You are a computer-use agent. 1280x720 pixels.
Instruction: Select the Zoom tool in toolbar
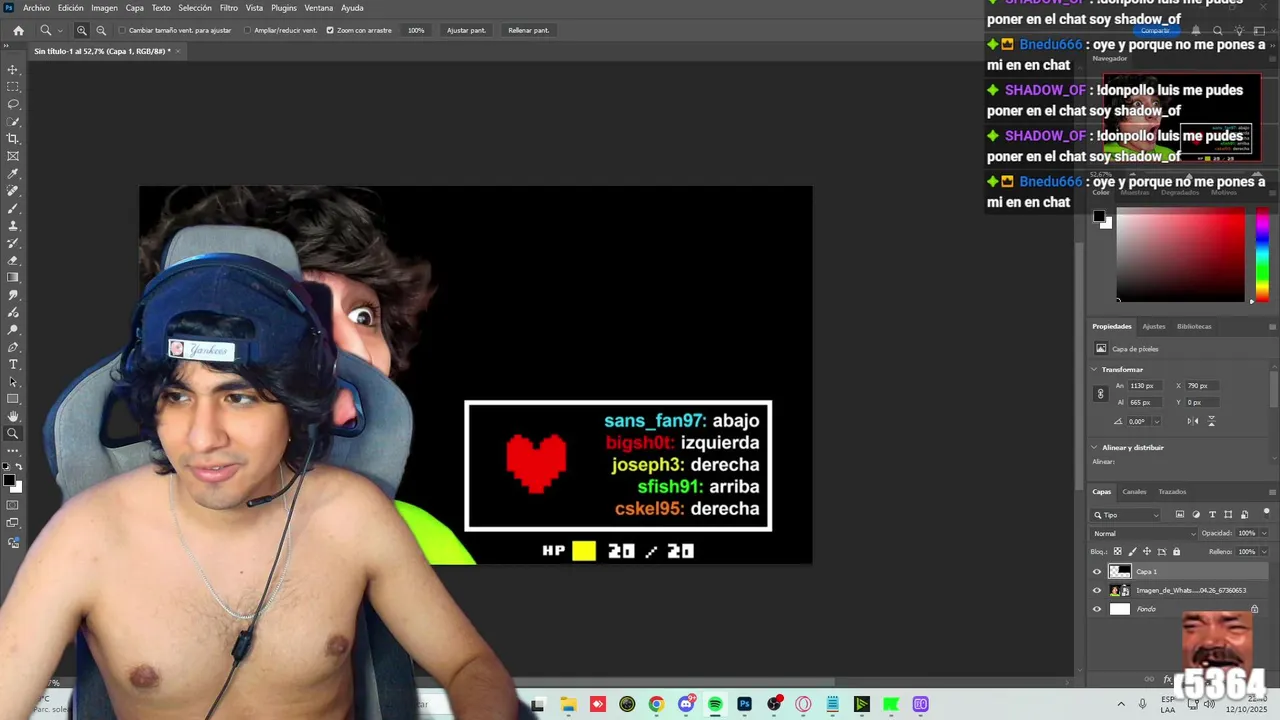coord(13,434)
